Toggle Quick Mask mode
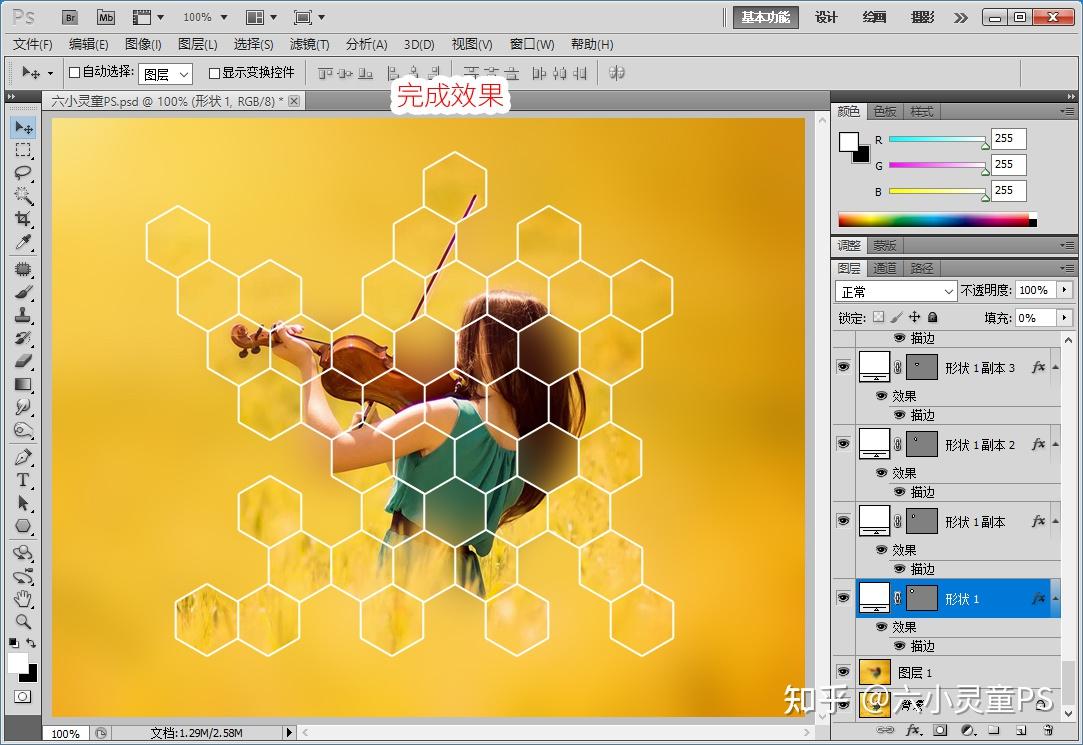 tap(22, 697)
